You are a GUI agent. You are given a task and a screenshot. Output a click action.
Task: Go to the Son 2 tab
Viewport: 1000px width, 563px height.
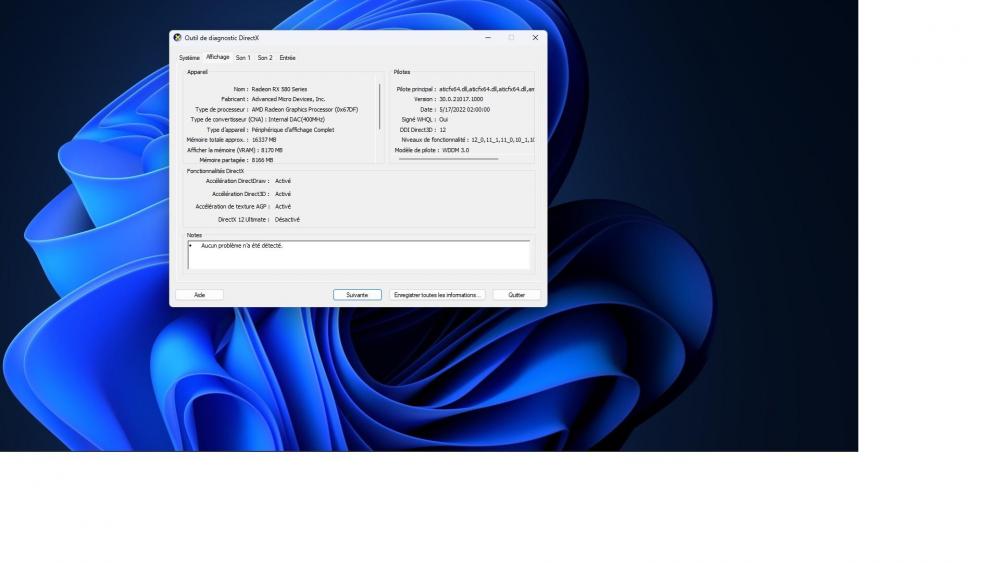265,58
